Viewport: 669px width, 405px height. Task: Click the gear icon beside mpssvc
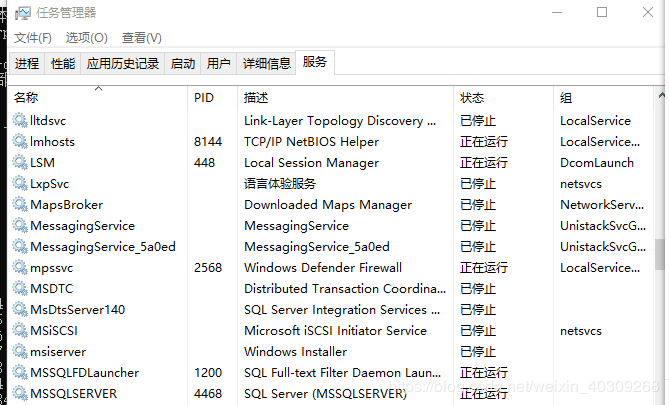(x=20, y=267)
